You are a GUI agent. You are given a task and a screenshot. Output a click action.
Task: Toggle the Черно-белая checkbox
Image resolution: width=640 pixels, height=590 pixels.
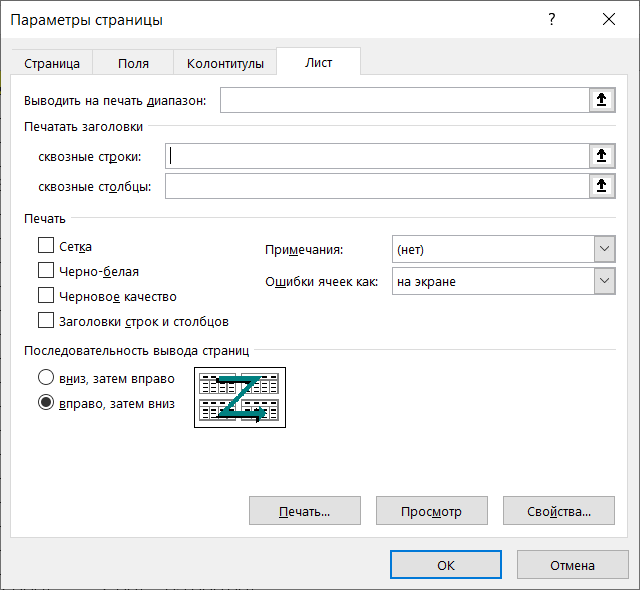46,271
